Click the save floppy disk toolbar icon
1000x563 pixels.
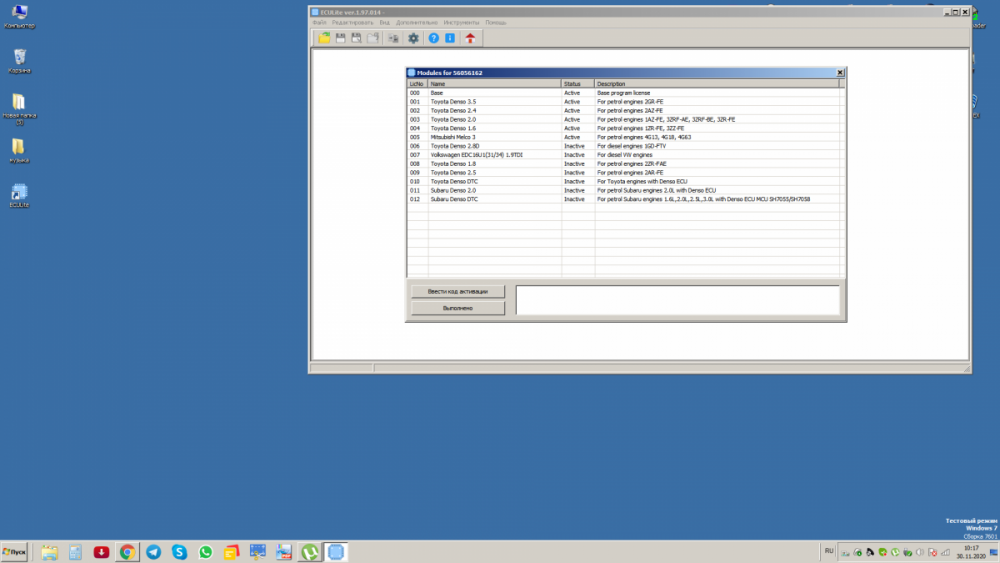coord(341,38)
